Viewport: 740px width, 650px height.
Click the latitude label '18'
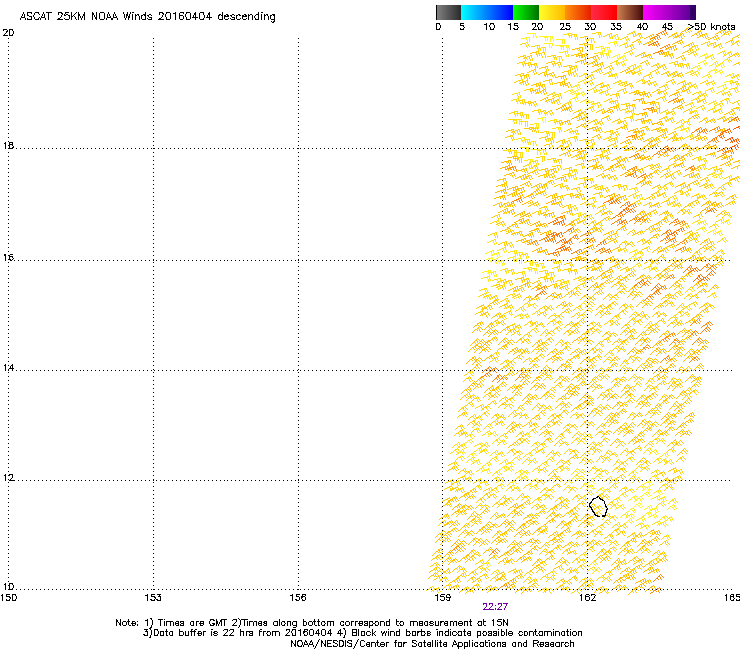click(x=8, y=146)
